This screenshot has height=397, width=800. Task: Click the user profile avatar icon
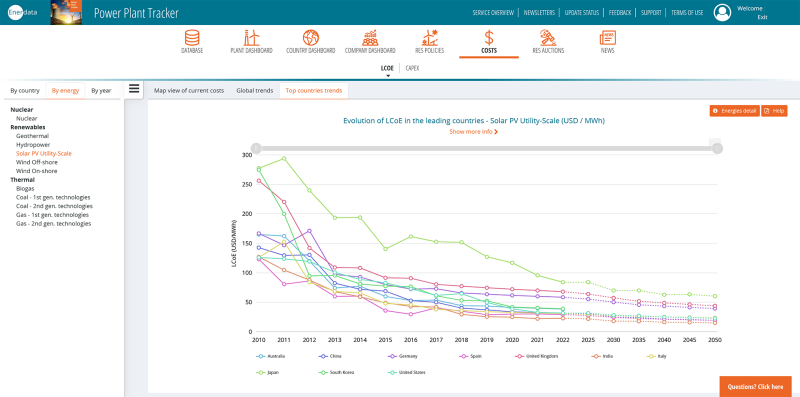pos(722,13)
